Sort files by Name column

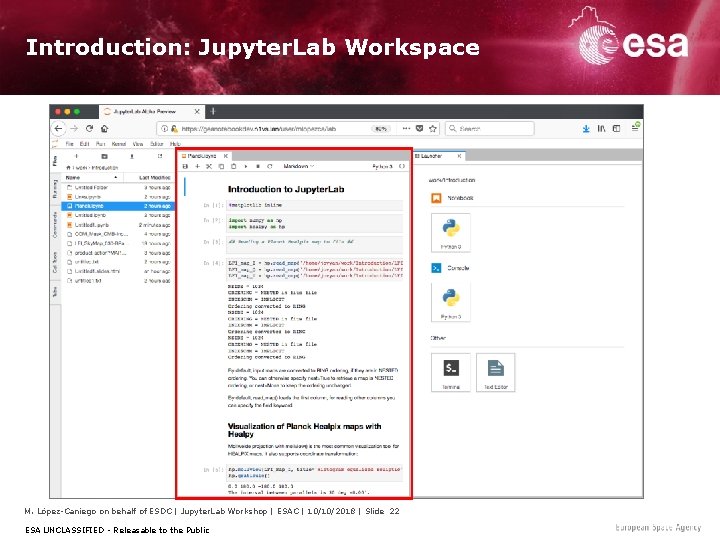[x=92, y=177]
